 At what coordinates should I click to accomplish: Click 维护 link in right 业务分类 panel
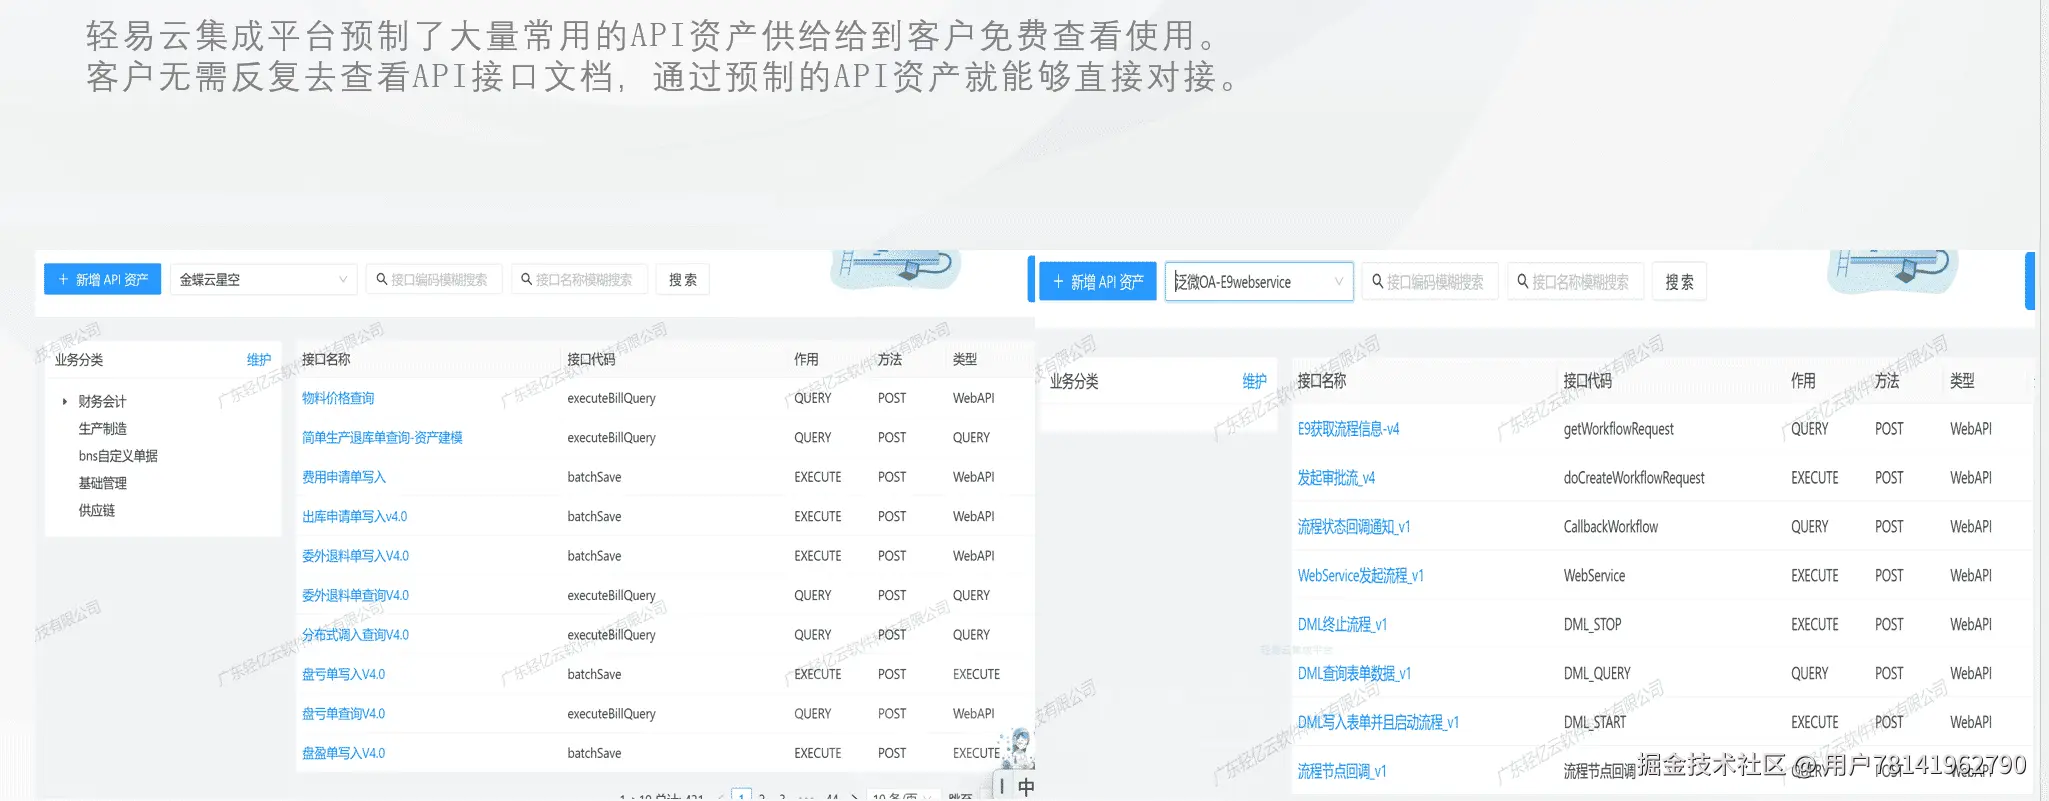1254,381
